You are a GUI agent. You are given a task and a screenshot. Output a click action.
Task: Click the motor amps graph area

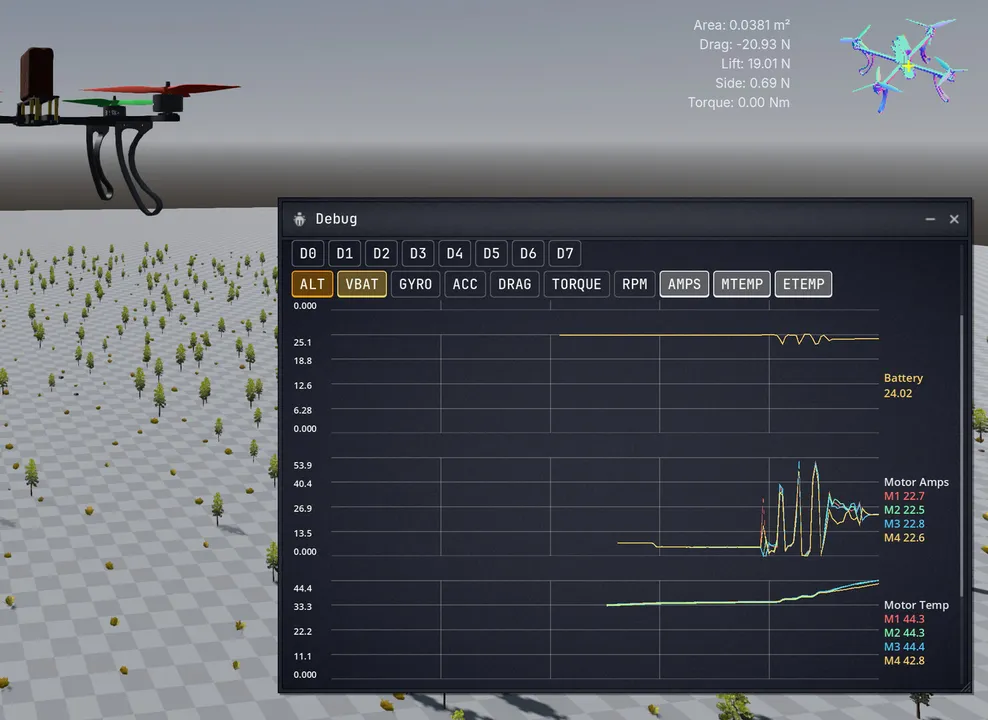[605, 506]
